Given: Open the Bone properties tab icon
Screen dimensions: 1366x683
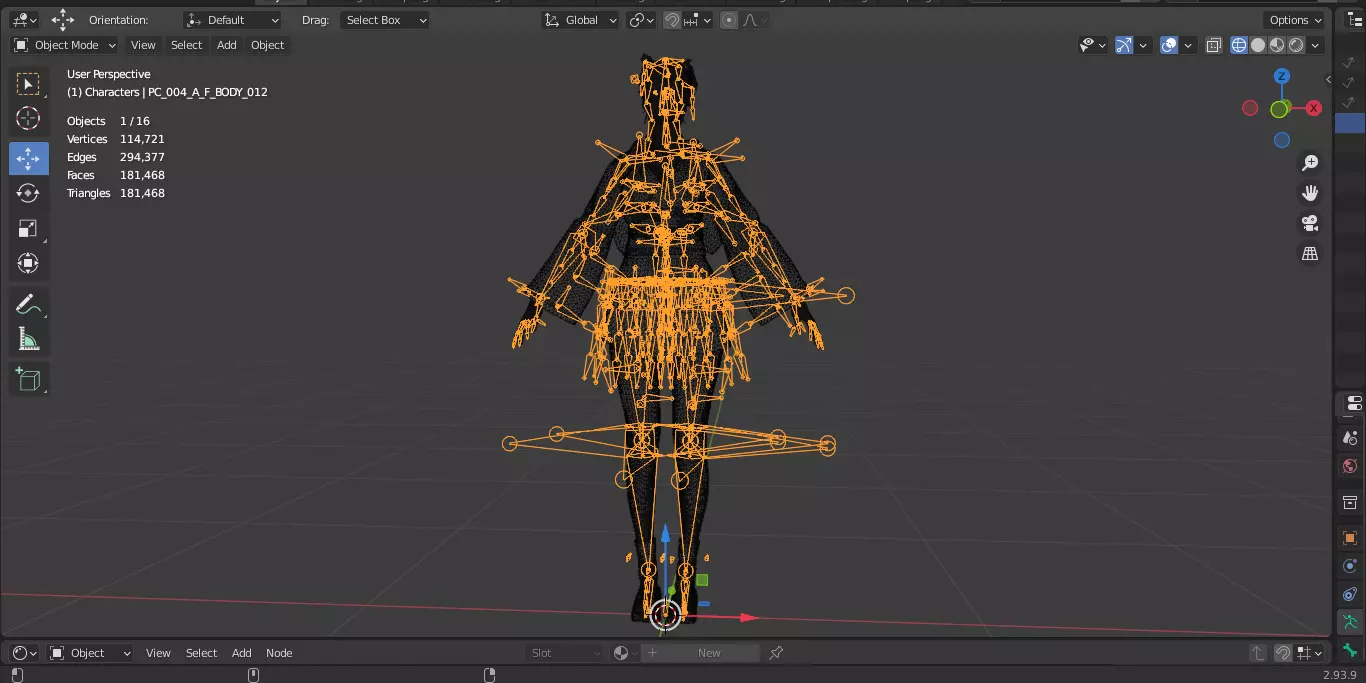Looking at the screenshot, I should [x=1350, y=650].
